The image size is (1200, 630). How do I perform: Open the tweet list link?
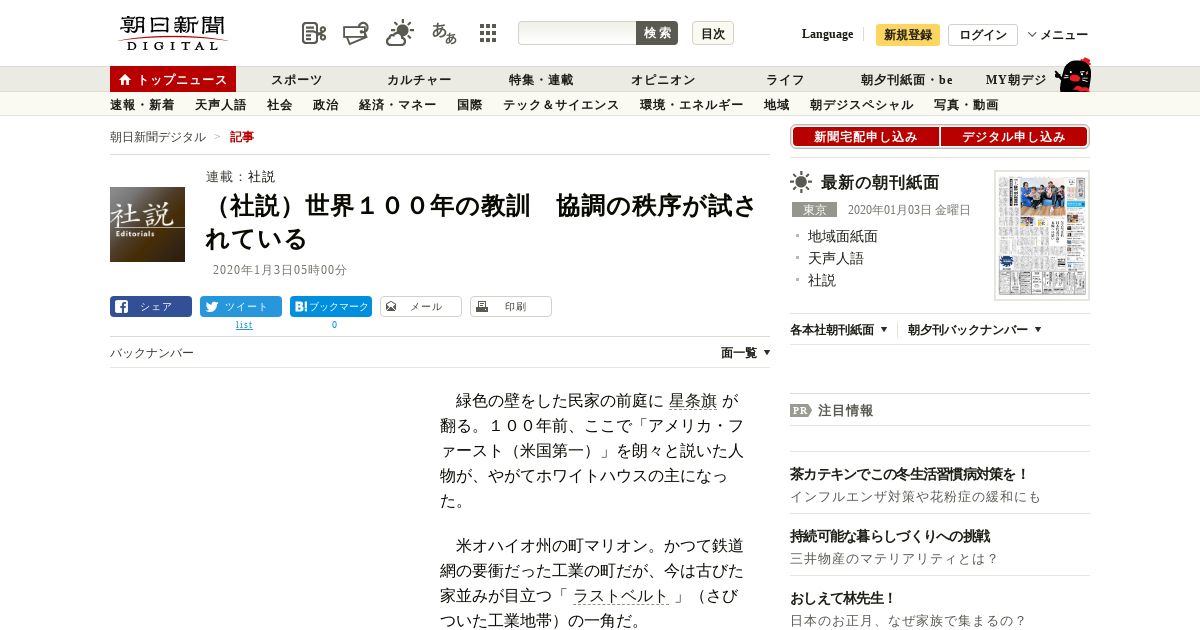(244, 325)
